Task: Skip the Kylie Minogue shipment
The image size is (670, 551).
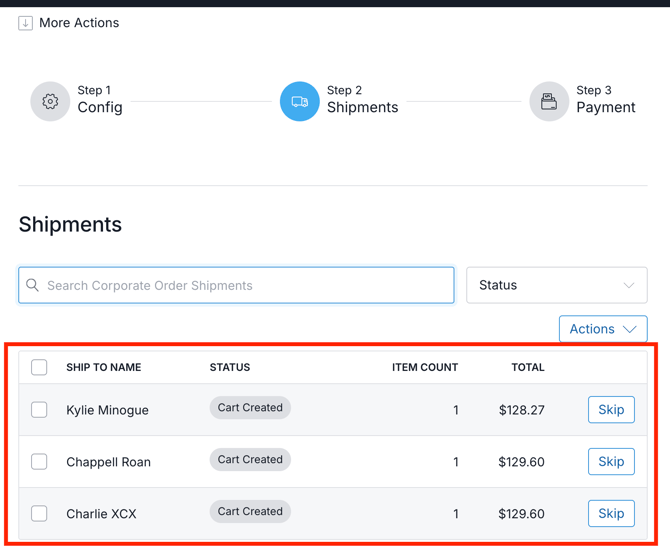Action: [611, 410]
